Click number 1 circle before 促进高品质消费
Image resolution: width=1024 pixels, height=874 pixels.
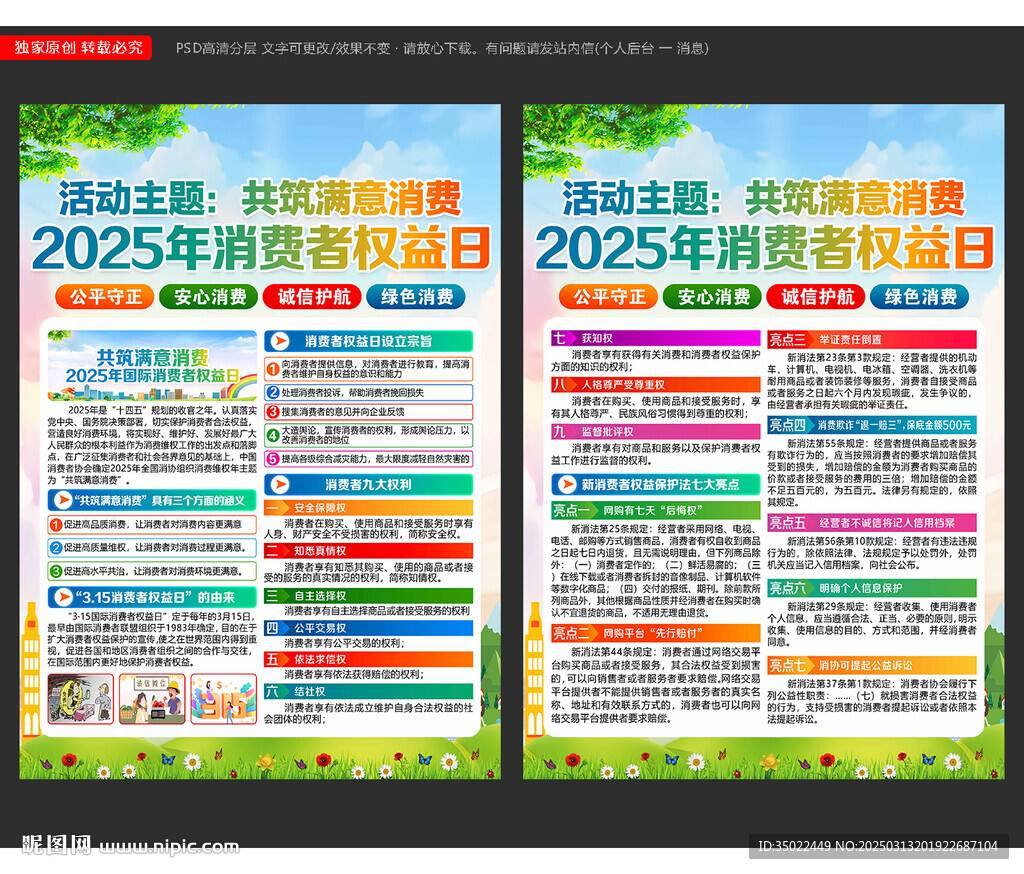pos(56,525)
